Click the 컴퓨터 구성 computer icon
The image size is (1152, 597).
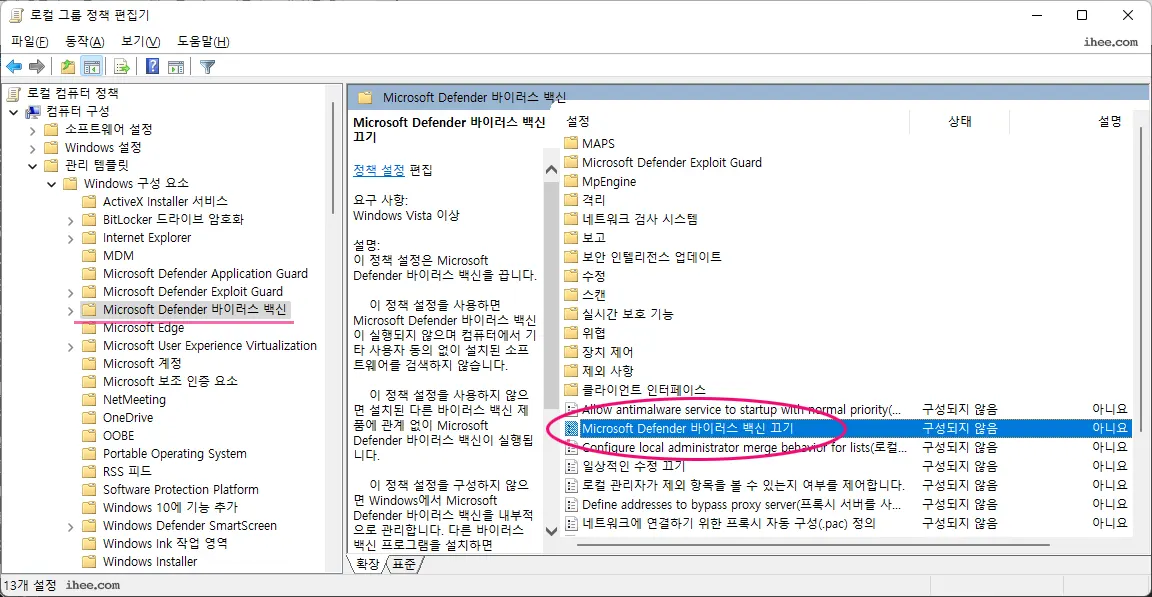(x=32, y=112)
